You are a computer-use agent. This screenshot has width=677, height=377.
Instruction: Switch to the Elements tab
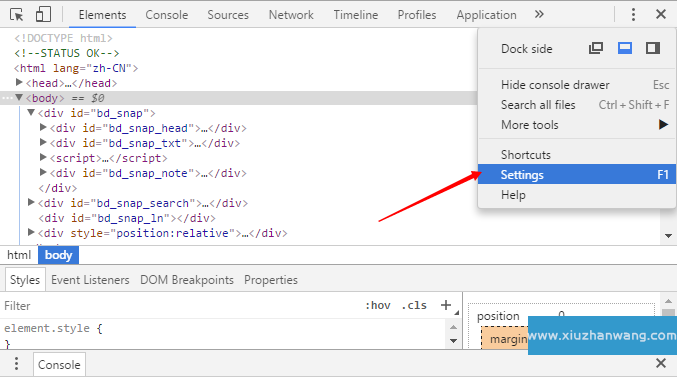tap(102, 15)
